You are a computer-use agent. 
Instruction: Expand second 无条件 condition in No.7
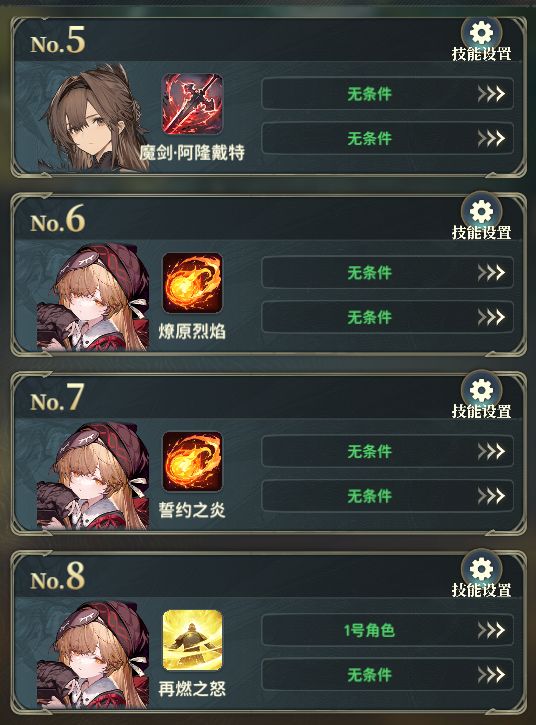click(x=388, y=496)
